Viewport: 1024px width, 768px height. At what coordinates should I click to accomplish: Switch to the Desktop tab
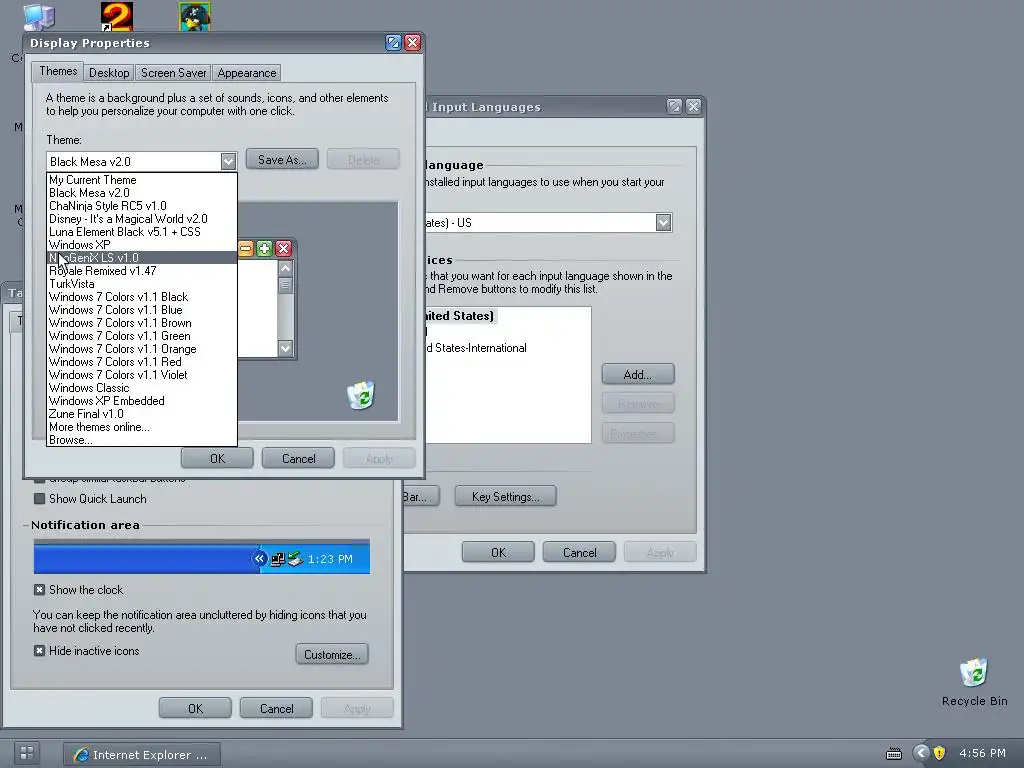[x=109, y=73]
